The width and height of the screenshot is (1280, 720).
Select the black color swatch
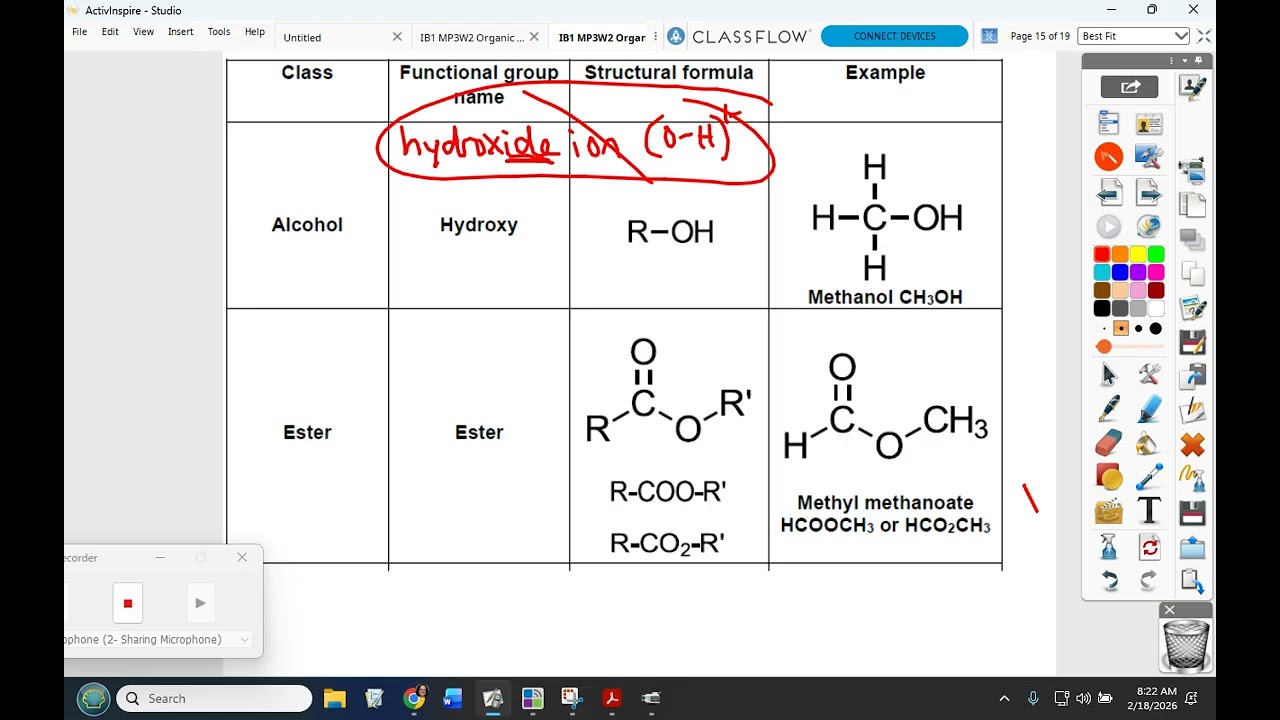[1102, 308]
